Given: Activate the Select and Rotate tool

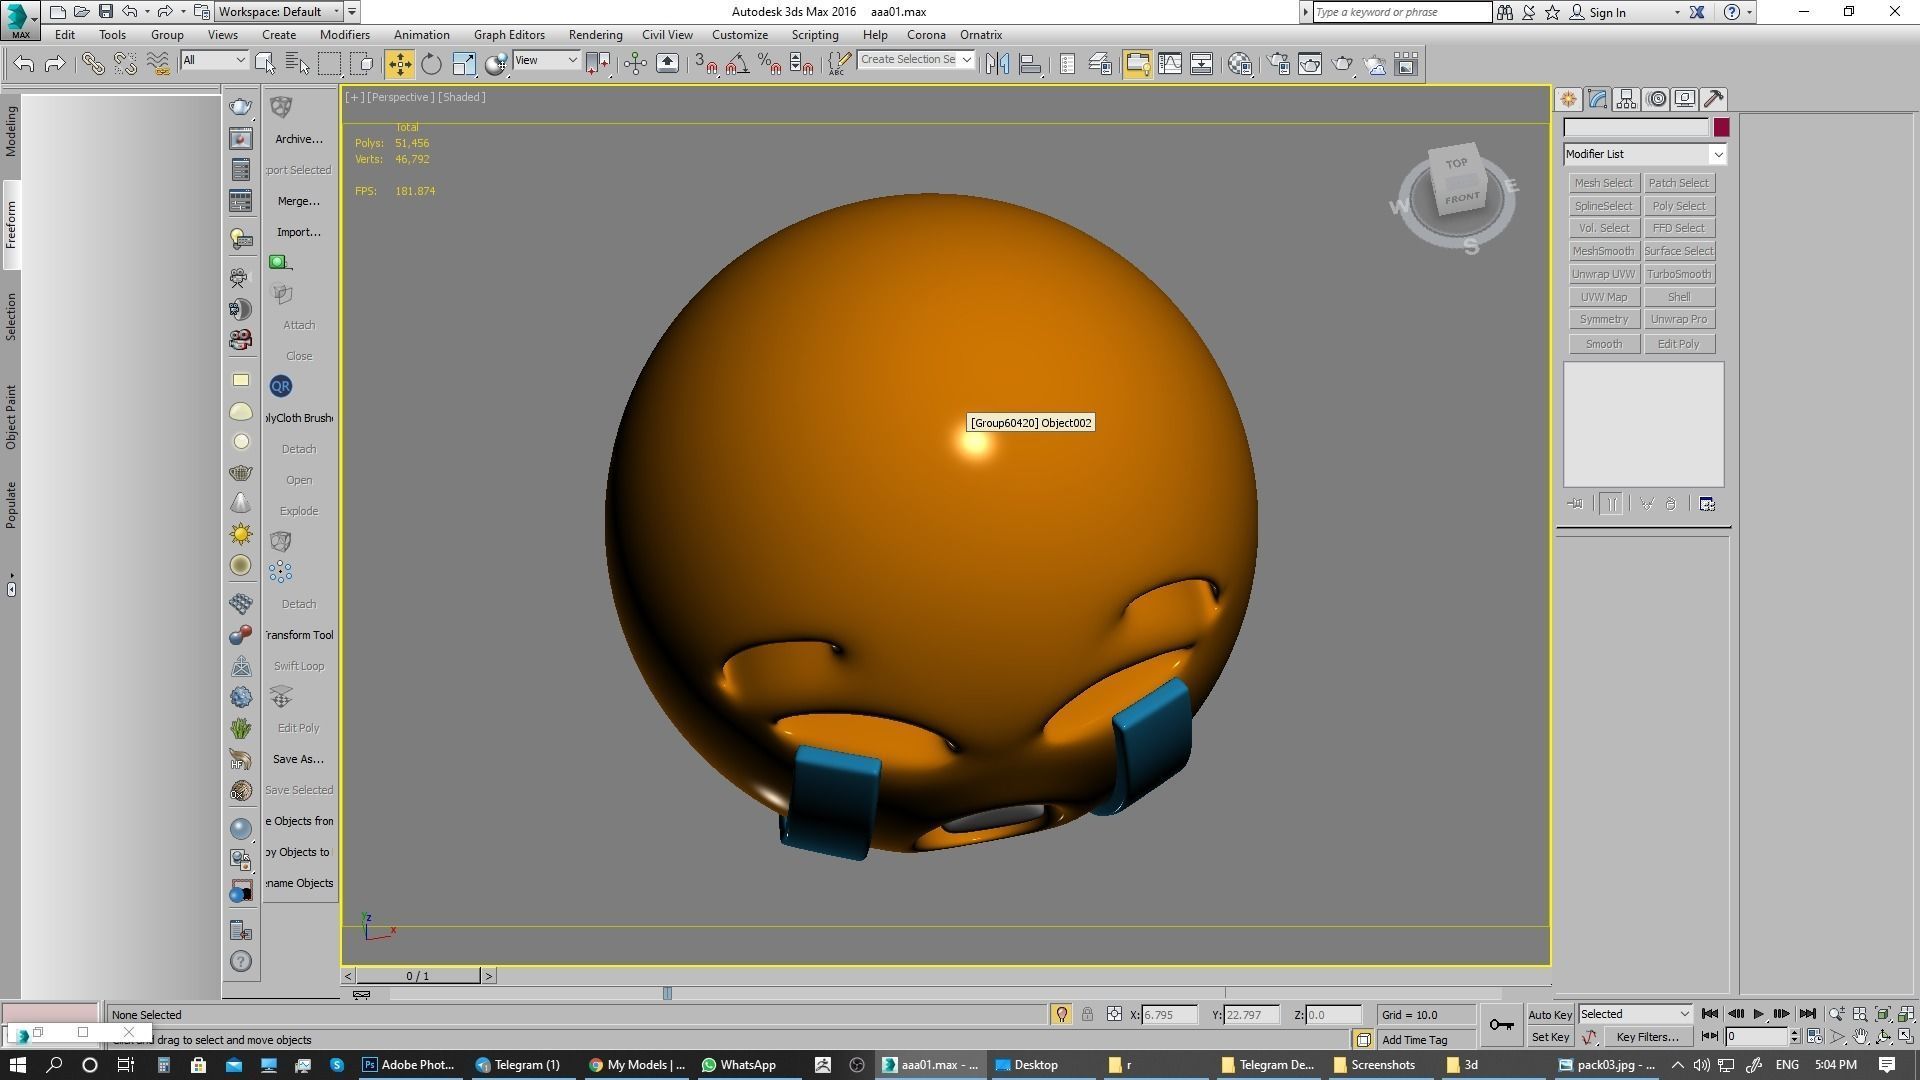Looking at the screenshot, I should pos(431,64).
